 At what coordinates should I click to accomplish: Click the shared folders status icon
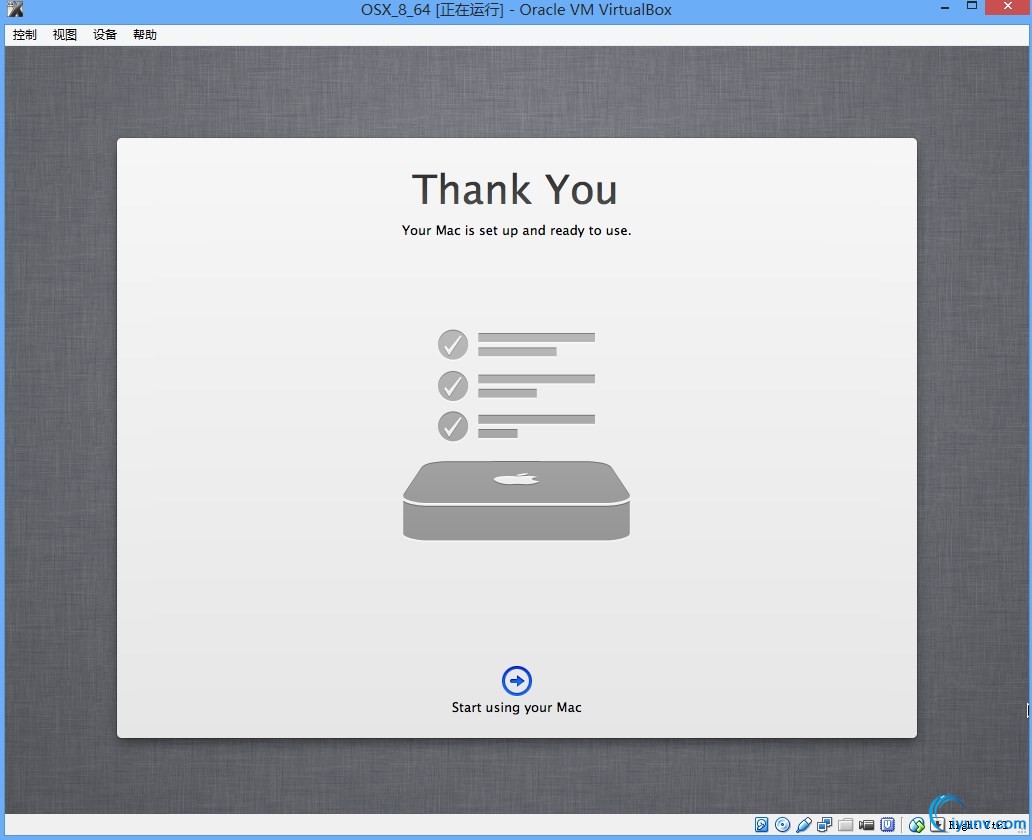(846, 824)
